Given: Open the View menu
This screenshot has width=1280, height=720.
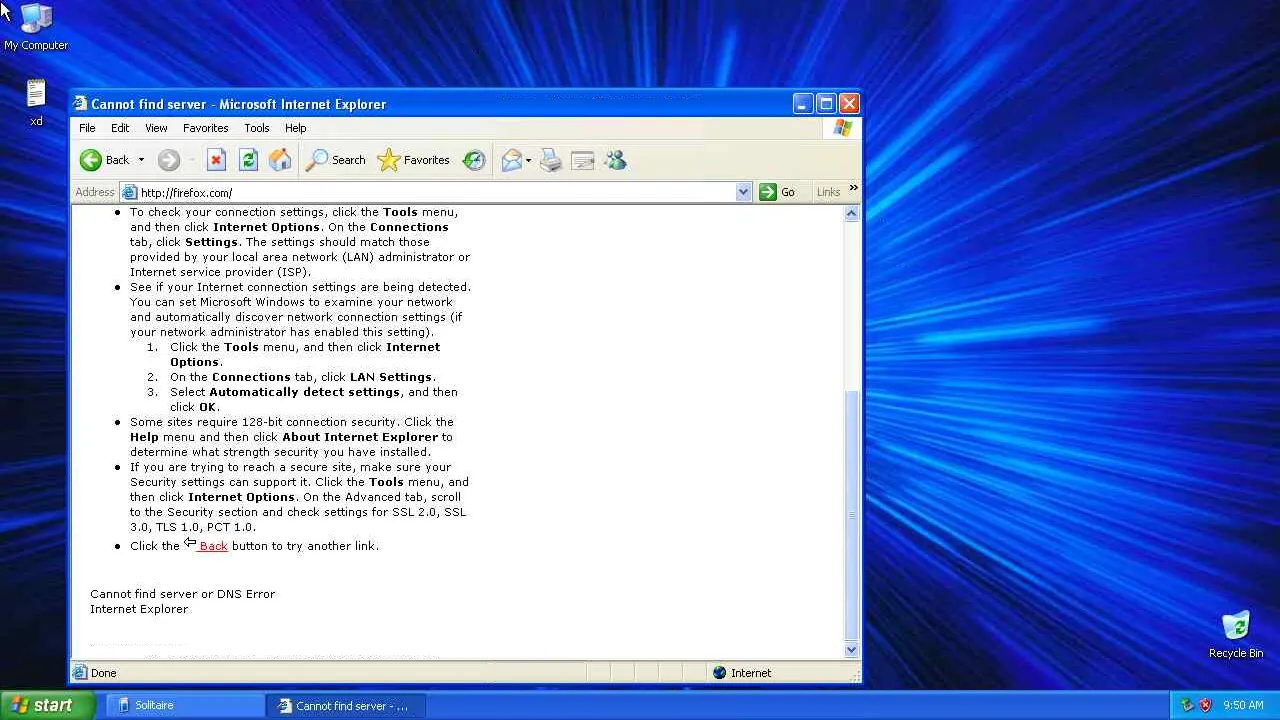Looking at the screenshot, I should click(156, 128).
